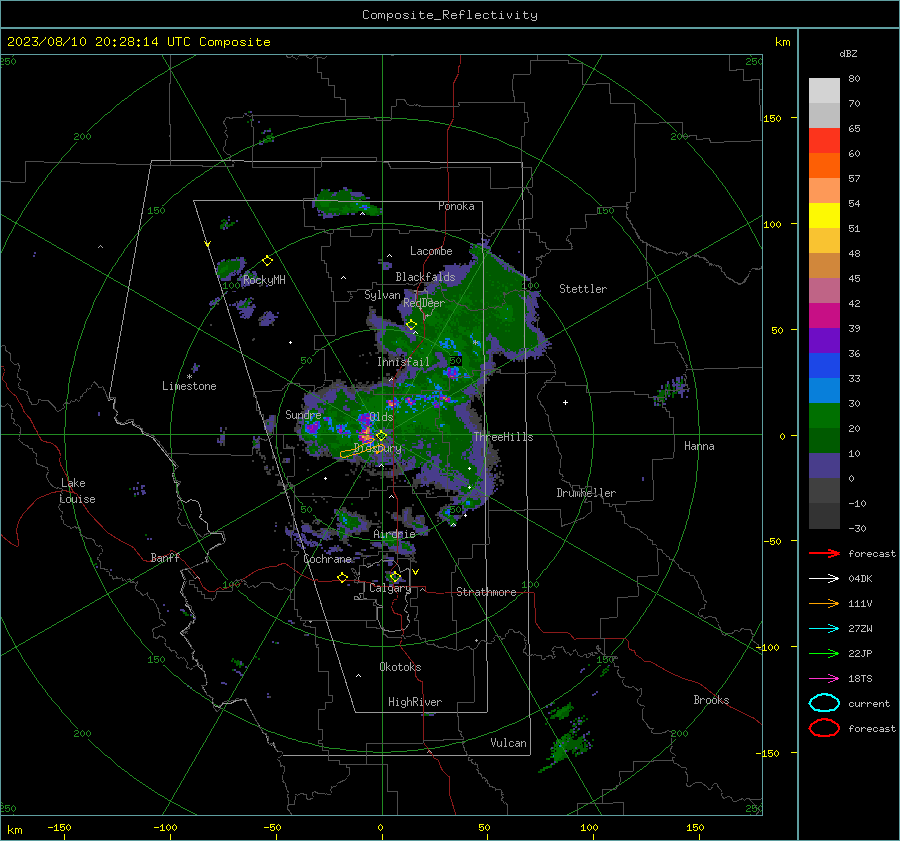Click the Sundre city label
This screenshot has width=900, height=841.
[x=303, y=414]
